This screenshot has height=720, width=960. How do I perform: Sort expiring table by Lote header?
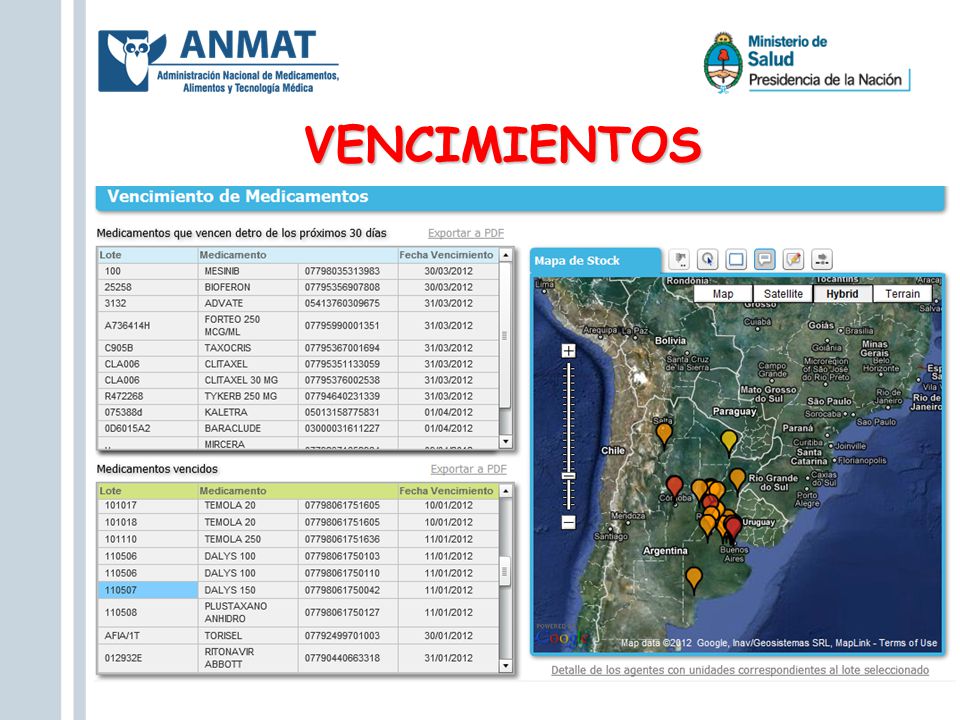[147, 255]
